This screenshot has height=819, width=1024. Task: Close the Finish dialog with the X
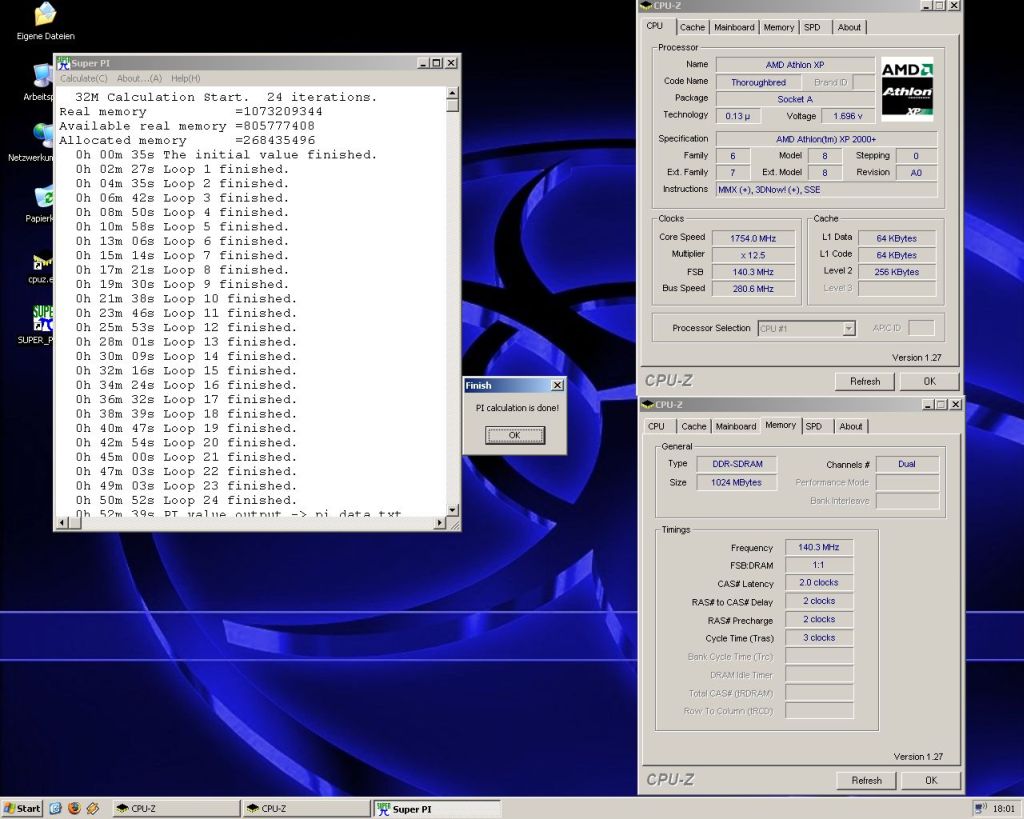click(x=557, y=385)
